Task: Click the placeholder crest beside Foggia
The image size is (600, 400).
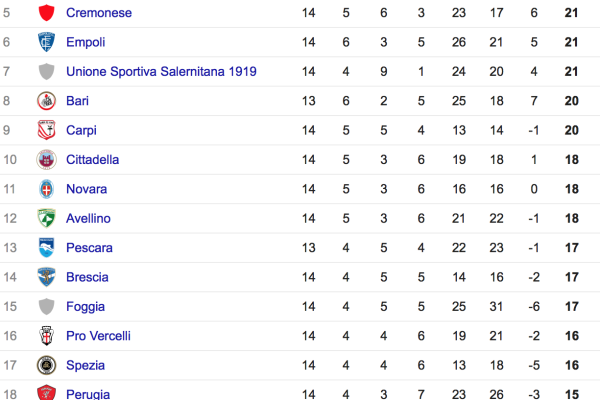Action: click(45, 307)
